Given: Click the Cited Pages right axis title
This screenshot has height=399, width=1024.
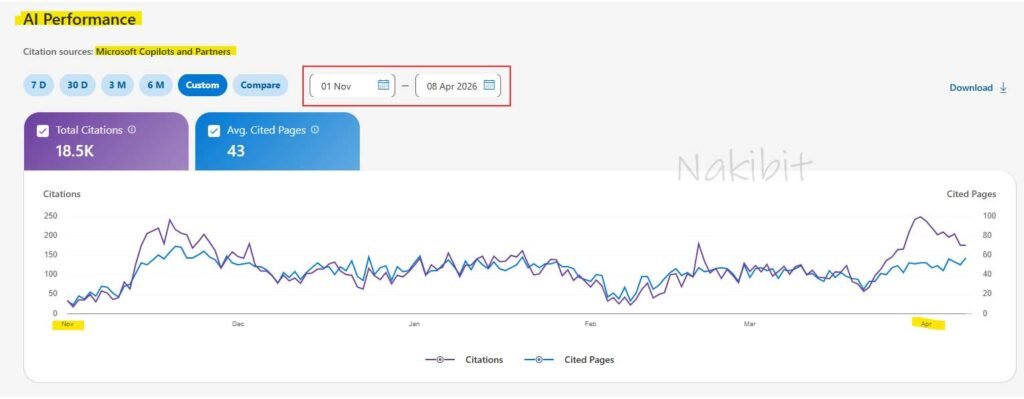Looking at the screenshot, I should (x=971, y=194).
